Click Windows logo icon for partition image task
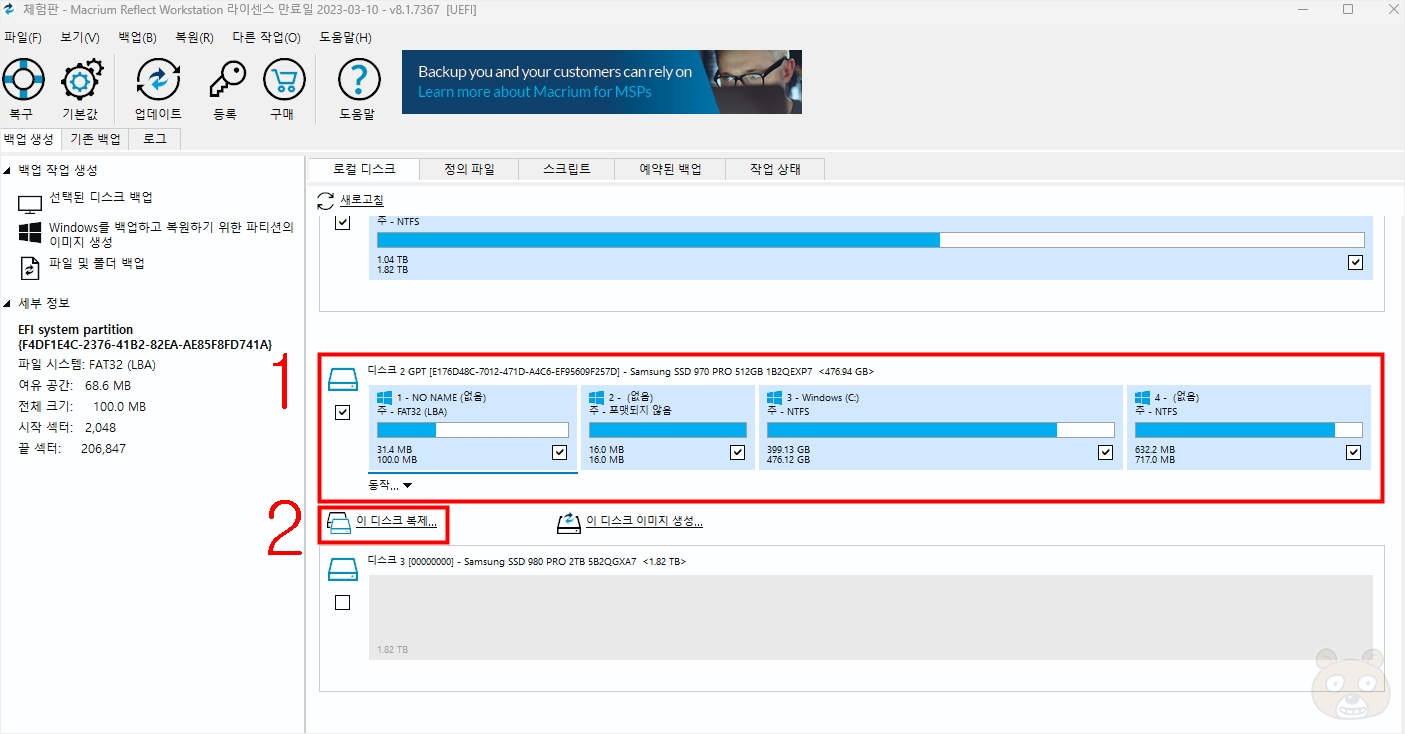The image size is (1405, 734). 30,233
